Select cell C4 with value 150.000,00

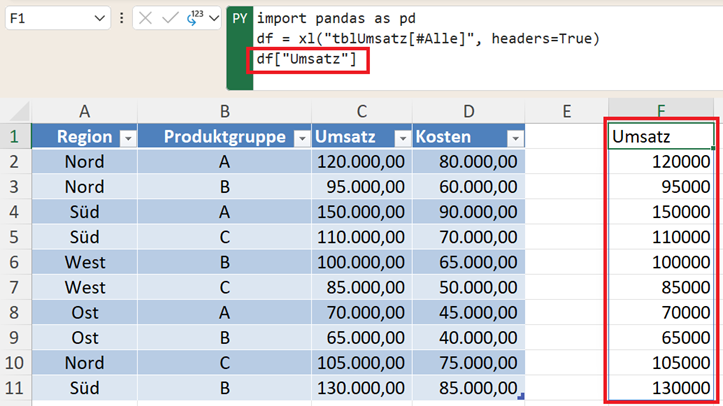click(x=361, y=213)
